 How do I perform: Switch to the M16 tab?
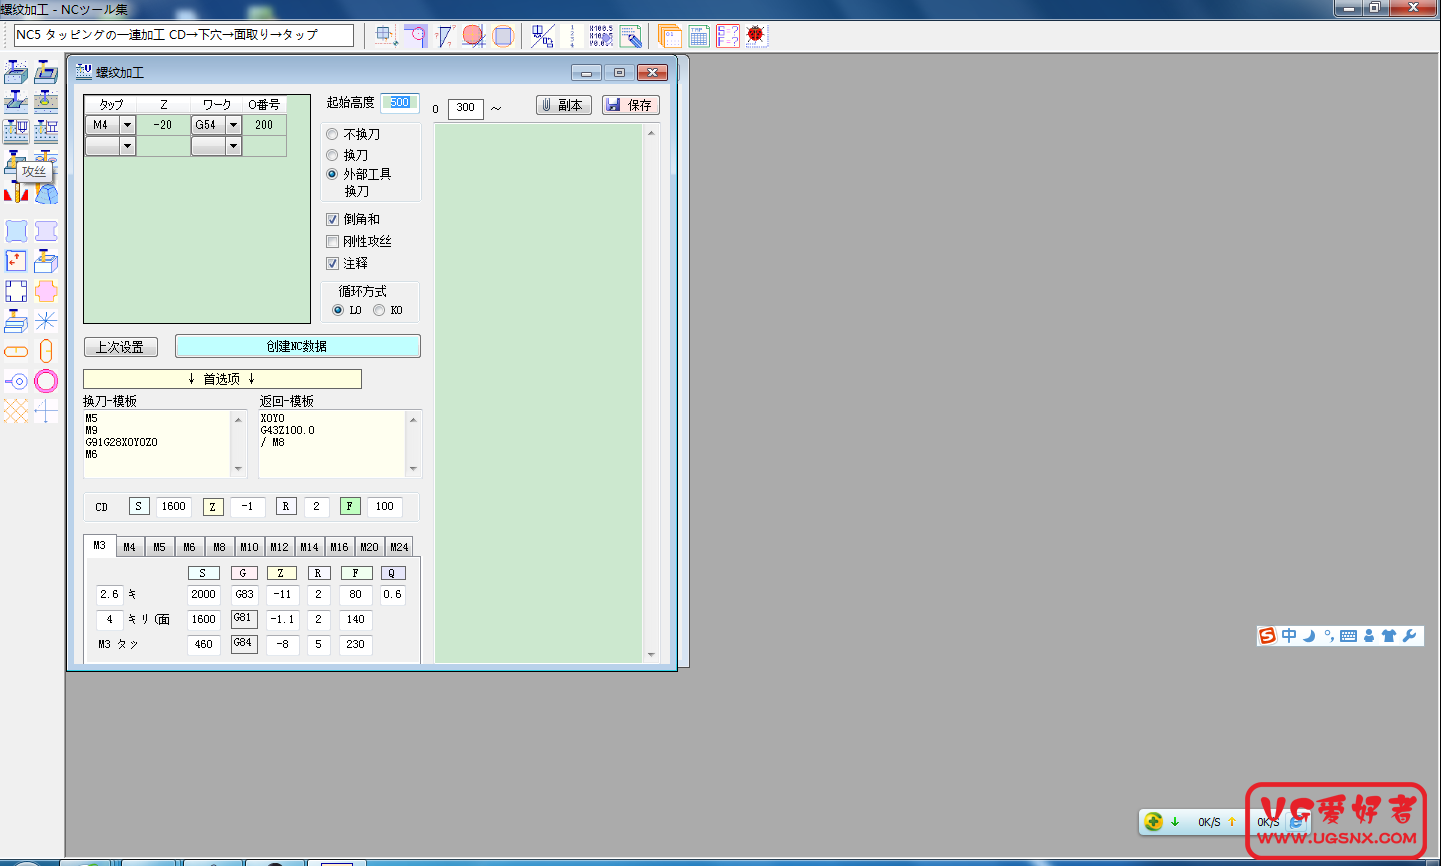tap(339, 547)
